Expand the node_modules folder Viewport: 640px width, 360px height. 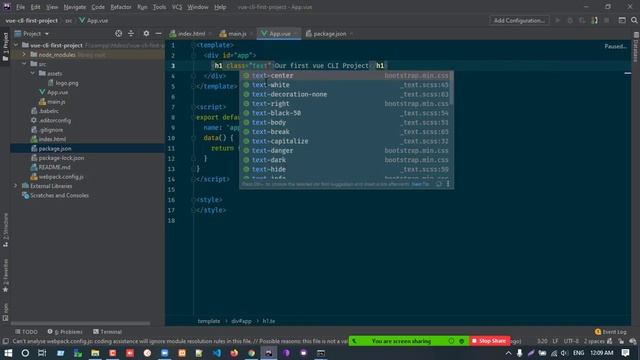click(24, 55)
